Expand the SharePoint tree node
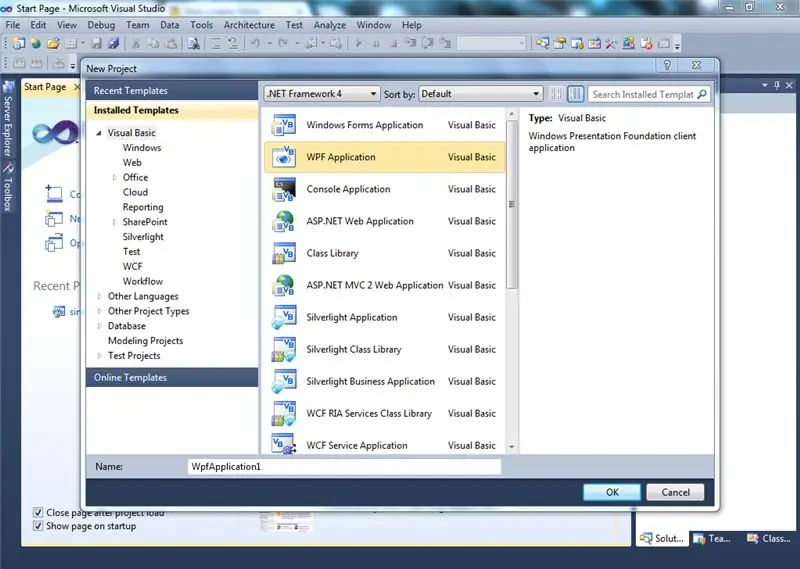 [114, 222]
